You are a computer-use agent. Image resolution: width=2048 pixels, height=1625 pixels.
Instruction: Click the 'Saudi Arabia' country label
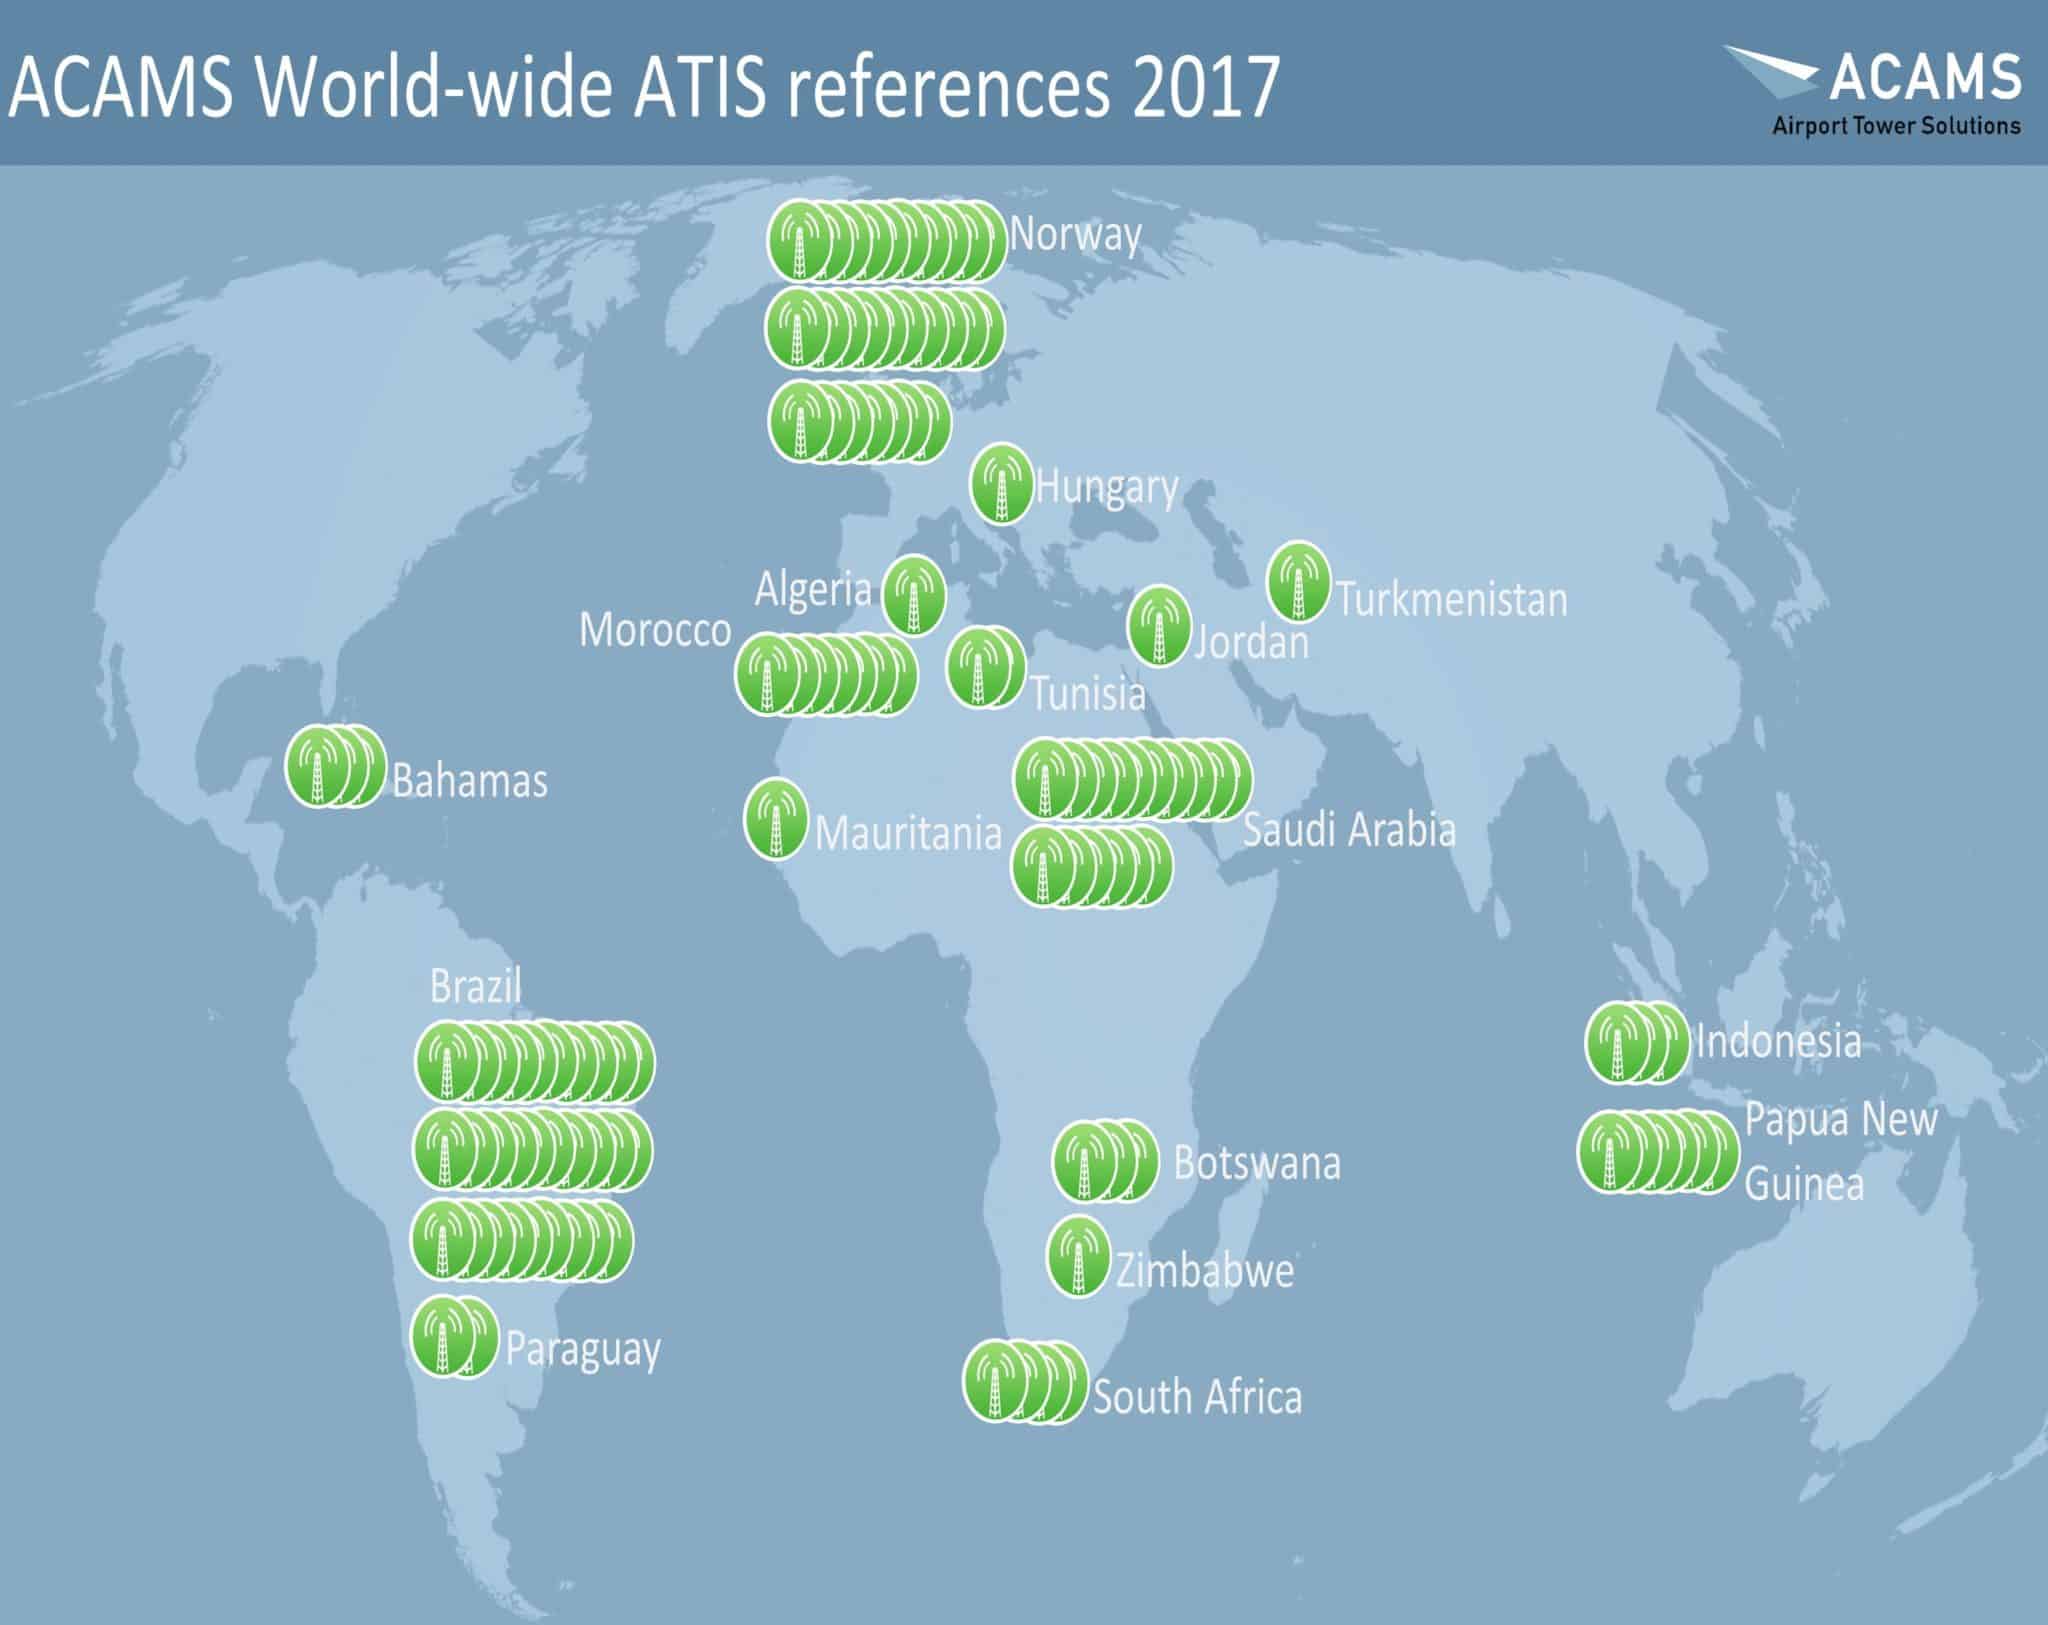(x=1349, y=830)
